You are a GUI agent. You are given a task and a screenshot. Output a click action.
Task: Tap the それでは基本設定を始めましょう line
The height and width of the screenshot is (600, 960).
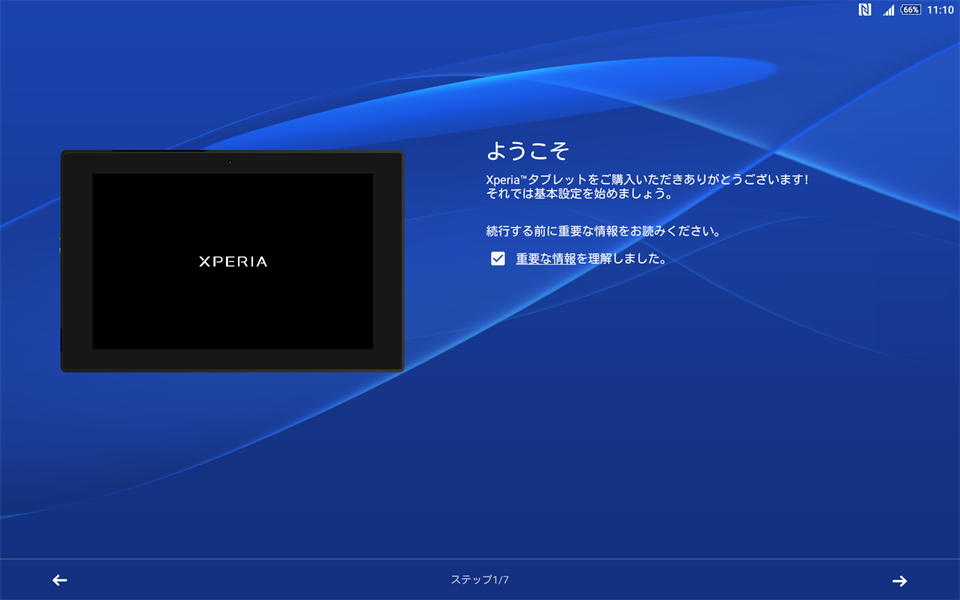[580, 193]
